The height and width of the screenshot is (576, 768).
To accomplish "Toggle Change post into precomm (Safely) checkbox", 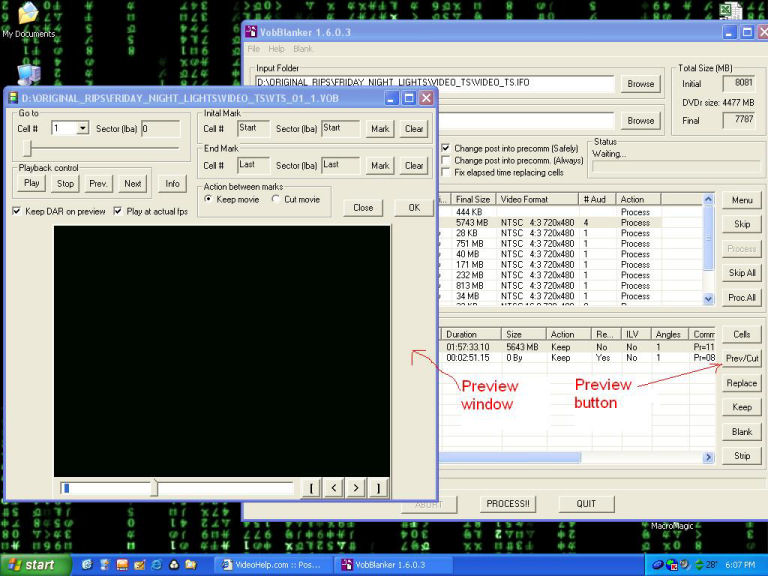I will 446,147.
